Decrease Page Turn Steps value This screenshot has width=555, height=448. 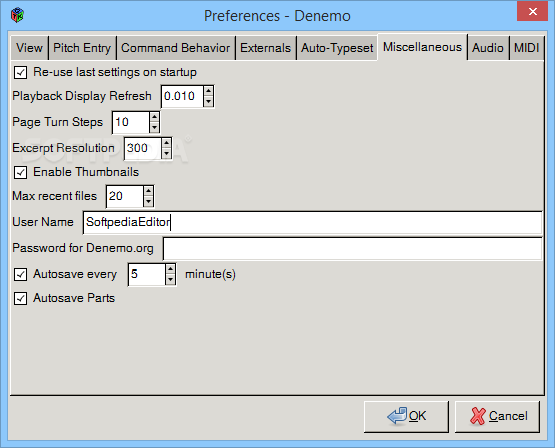[154, 127]
